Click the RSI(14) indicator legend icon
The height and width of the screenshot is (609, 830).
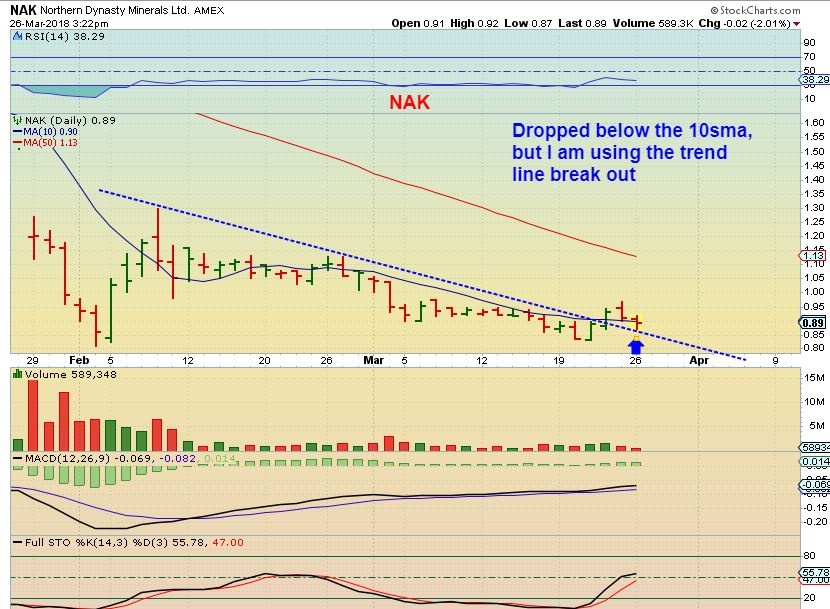point(16,35)
